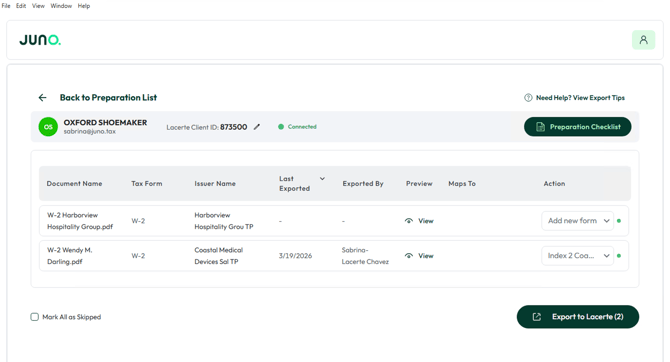Click the back arrow icon

(42, 97)
